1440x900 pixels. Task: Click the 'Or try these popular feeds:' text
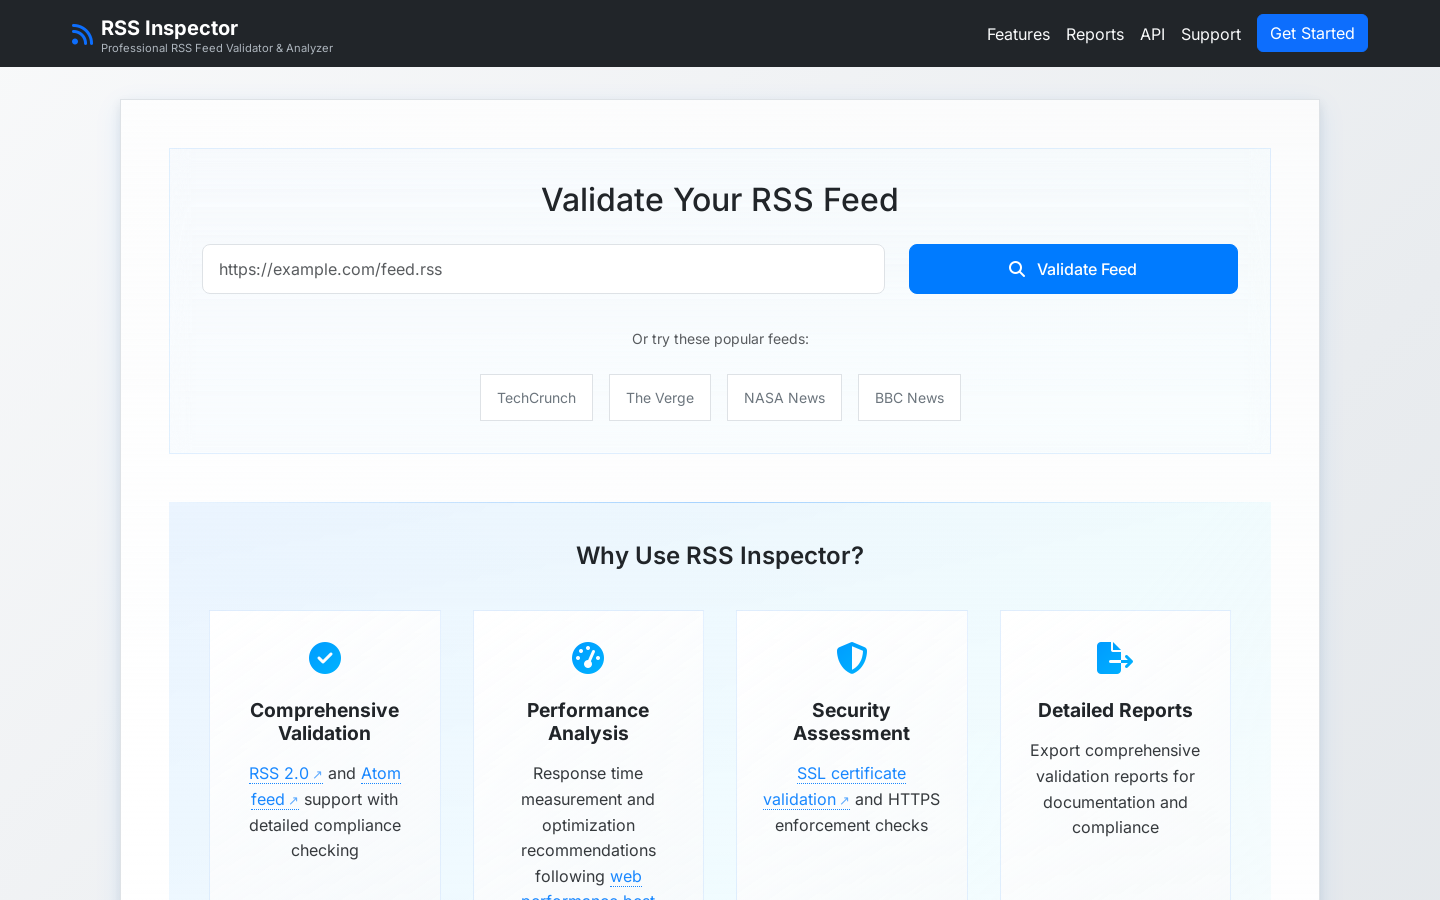720,339
